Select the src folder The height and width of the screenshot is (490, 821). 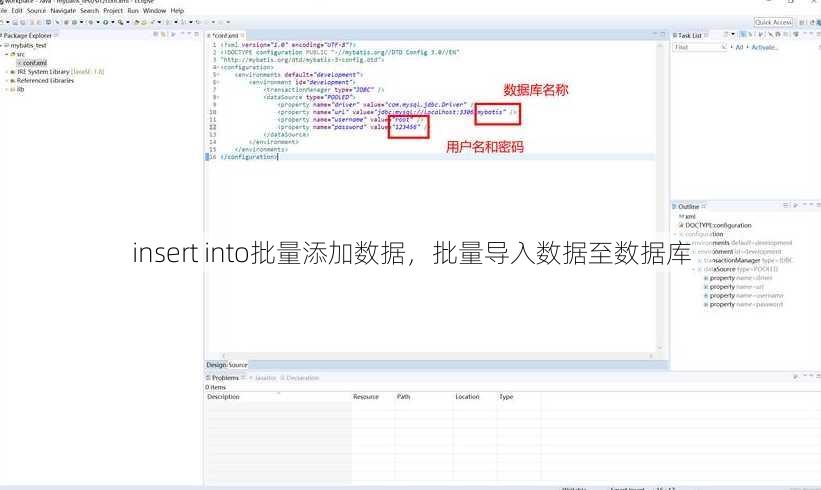[20, 54]
